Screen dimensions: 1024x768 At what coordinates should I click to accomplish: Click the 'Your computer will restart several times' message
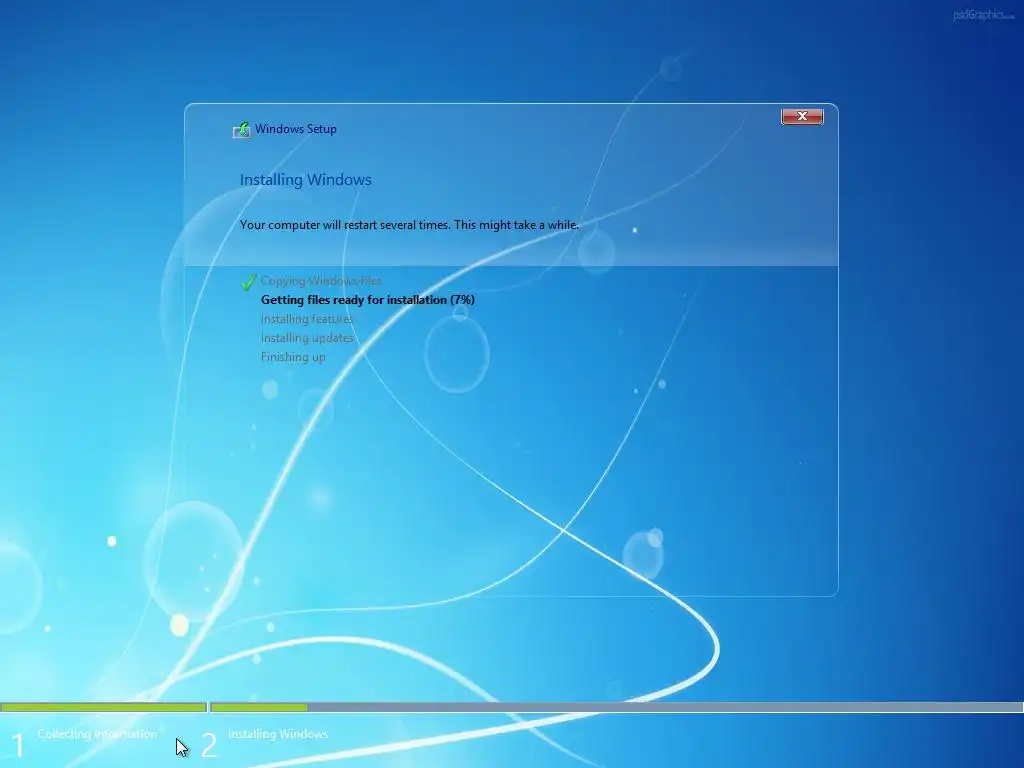[409, 225]
